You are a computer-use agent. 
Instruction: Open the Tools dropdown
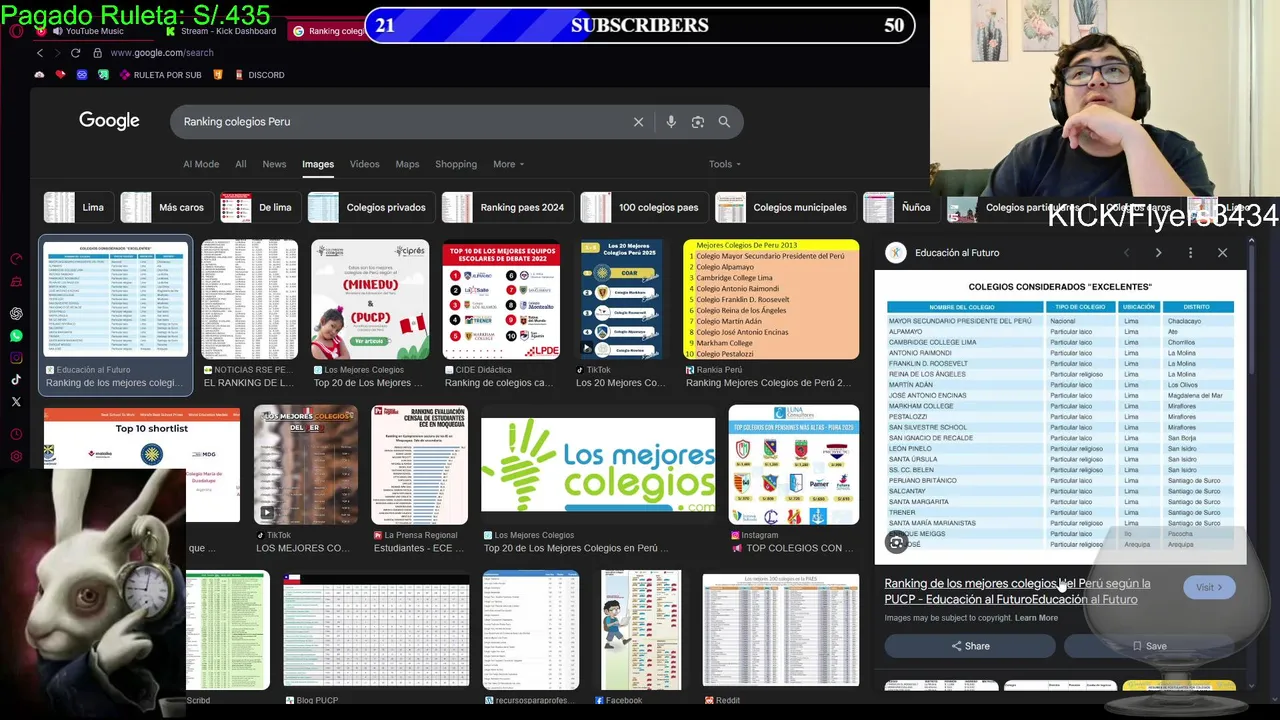[x=725, y=164]
